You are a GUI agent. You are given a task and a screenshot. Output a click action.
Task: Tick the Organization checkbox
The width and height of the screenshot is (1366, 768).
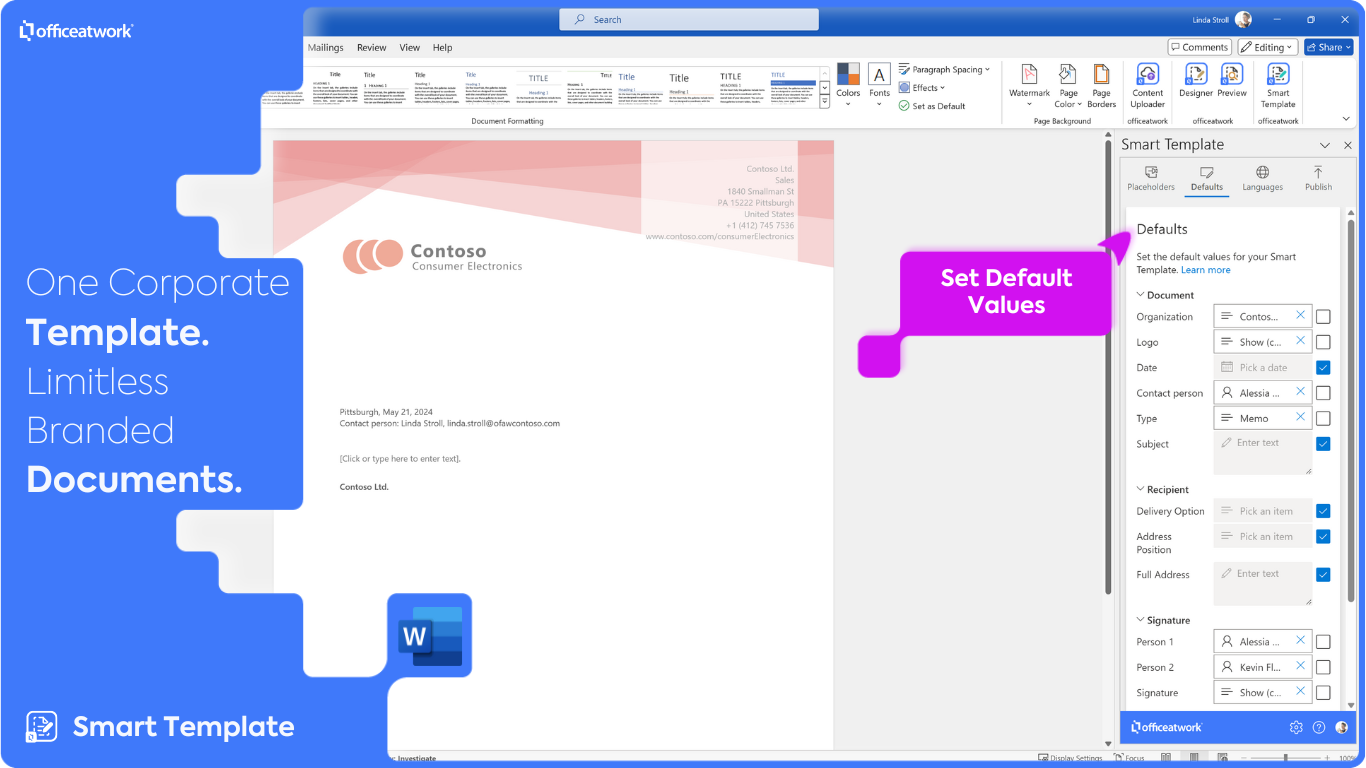(1323, 317)
